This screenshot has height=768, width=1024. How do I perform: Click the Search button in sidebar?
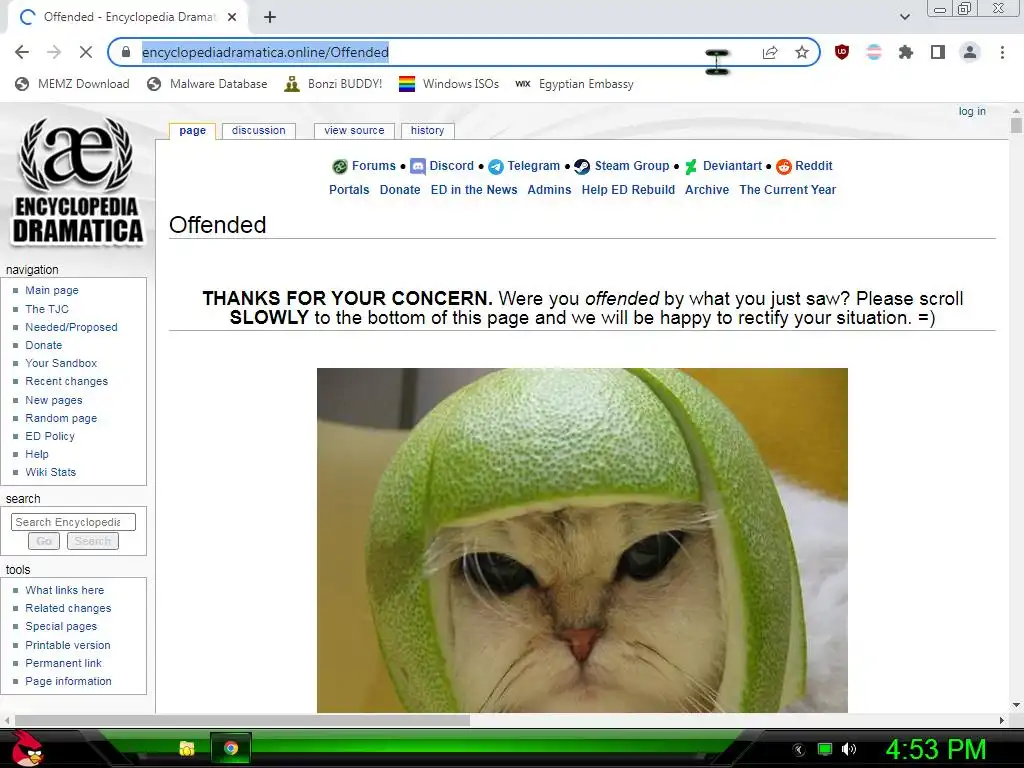[x=93, y=541]
